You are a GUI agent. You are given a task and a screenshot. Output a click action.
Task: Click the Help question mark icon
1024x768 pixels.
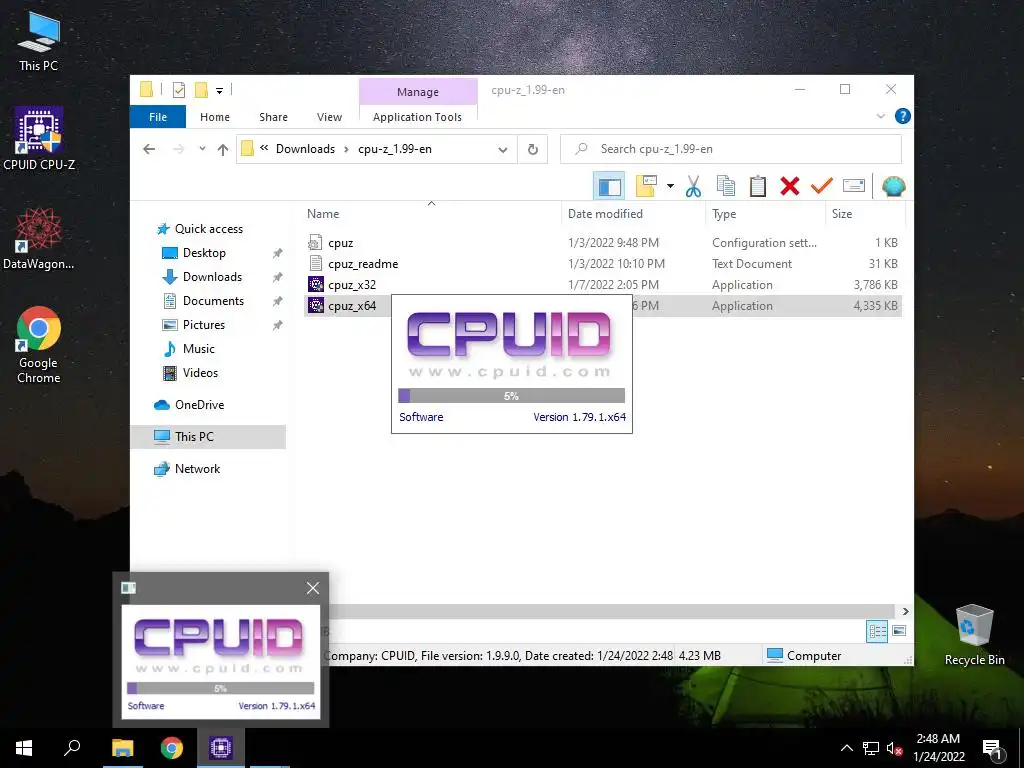(903, 116)
